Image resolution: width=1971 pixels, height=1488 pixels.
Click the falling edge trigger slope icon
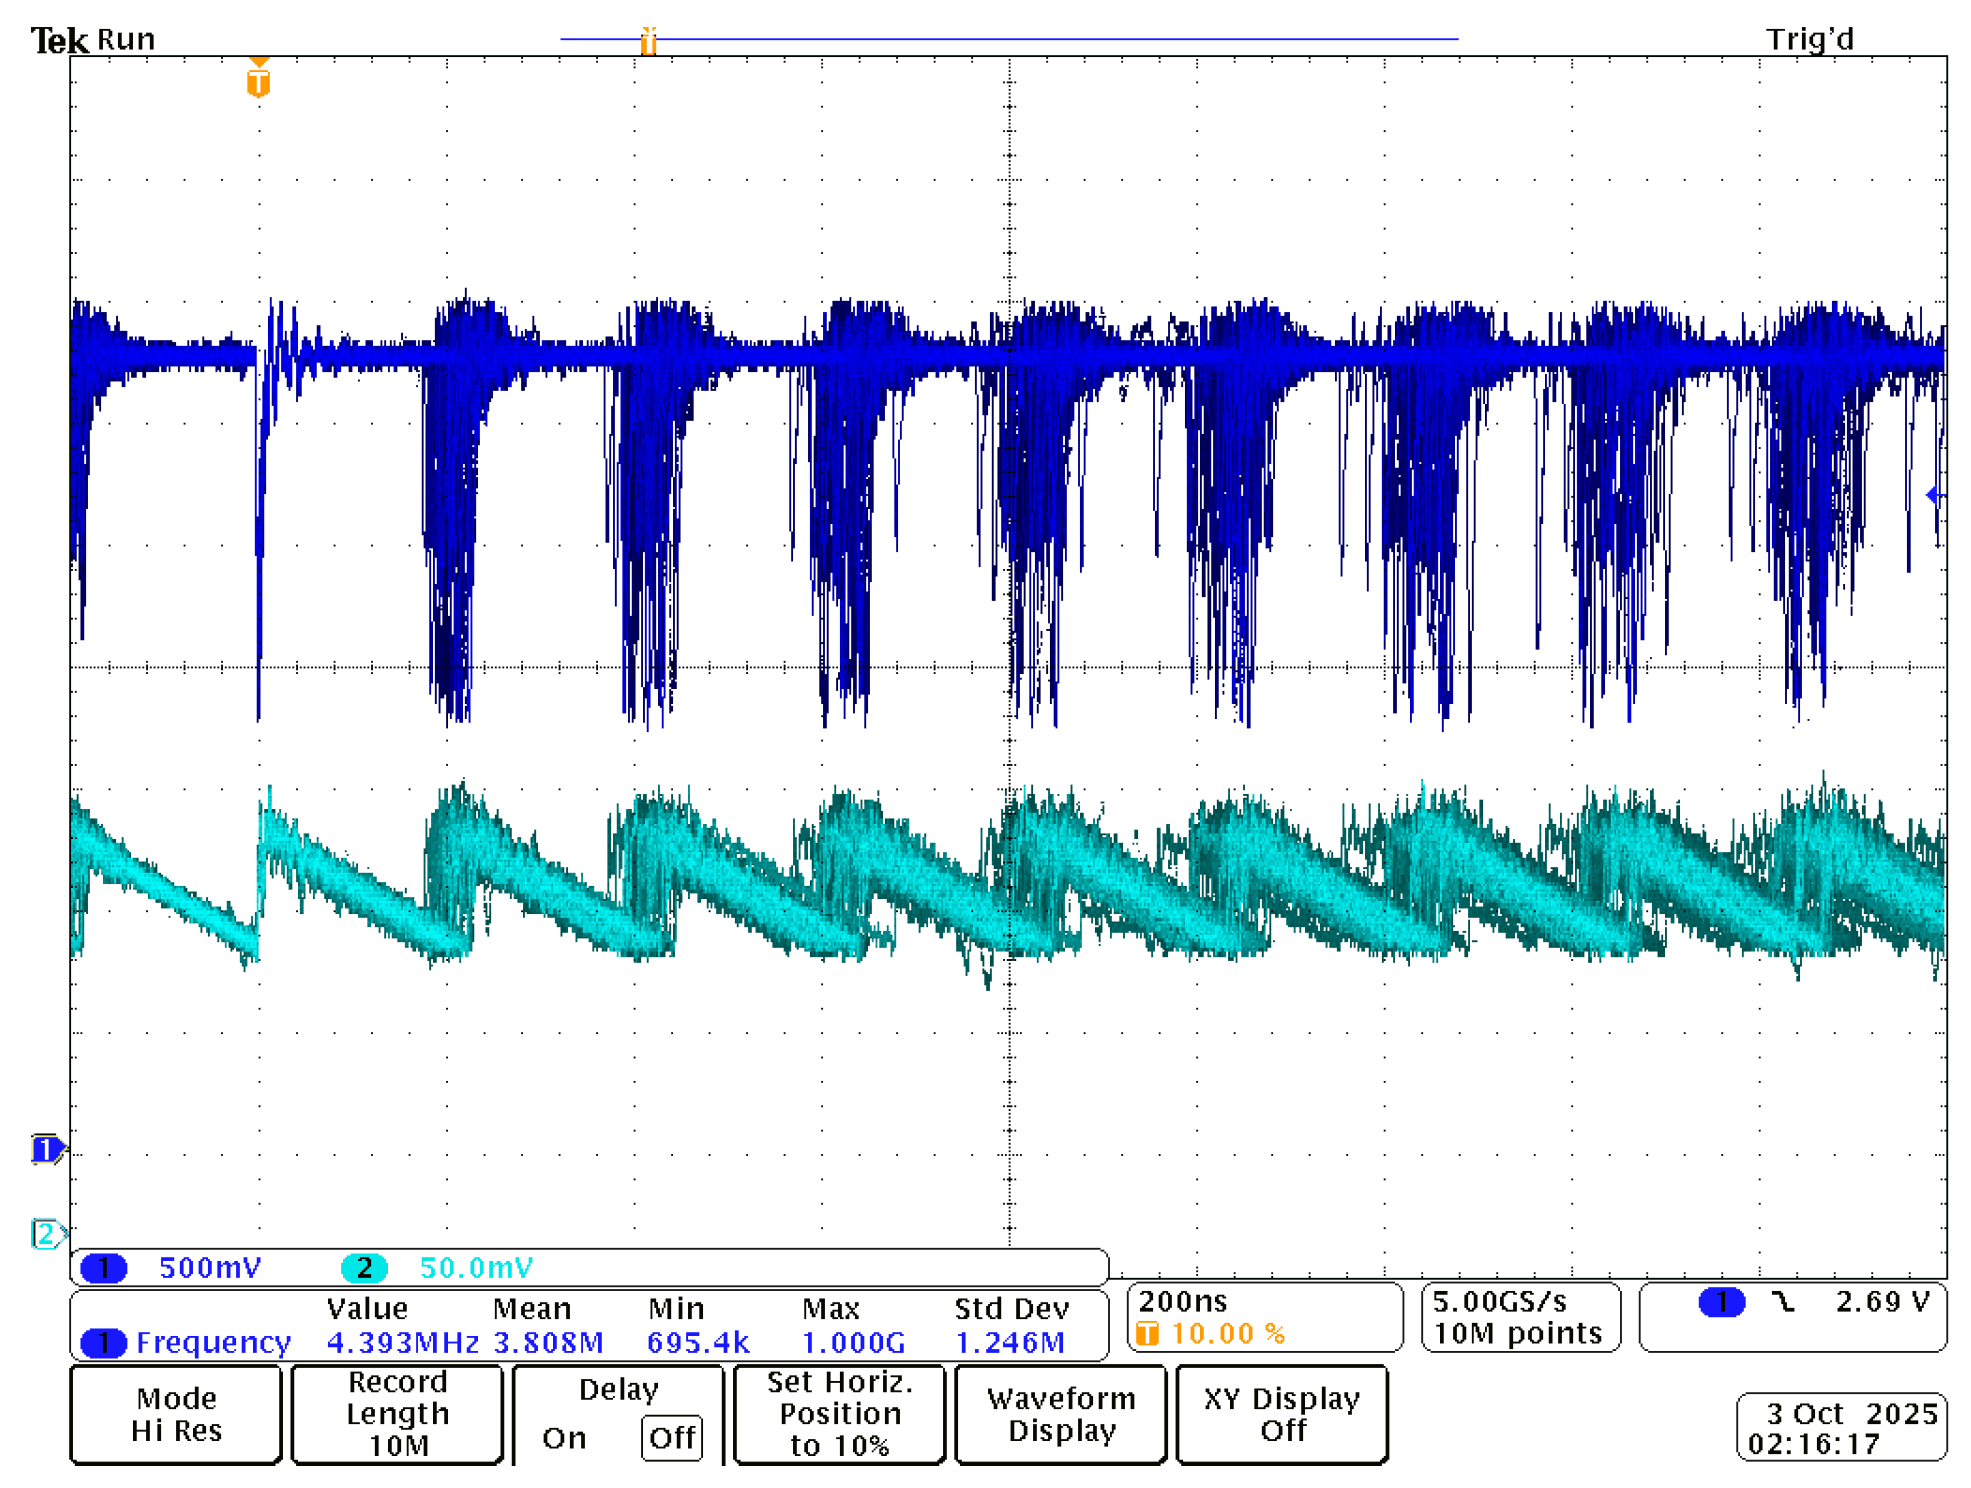click(1782, 1301)
